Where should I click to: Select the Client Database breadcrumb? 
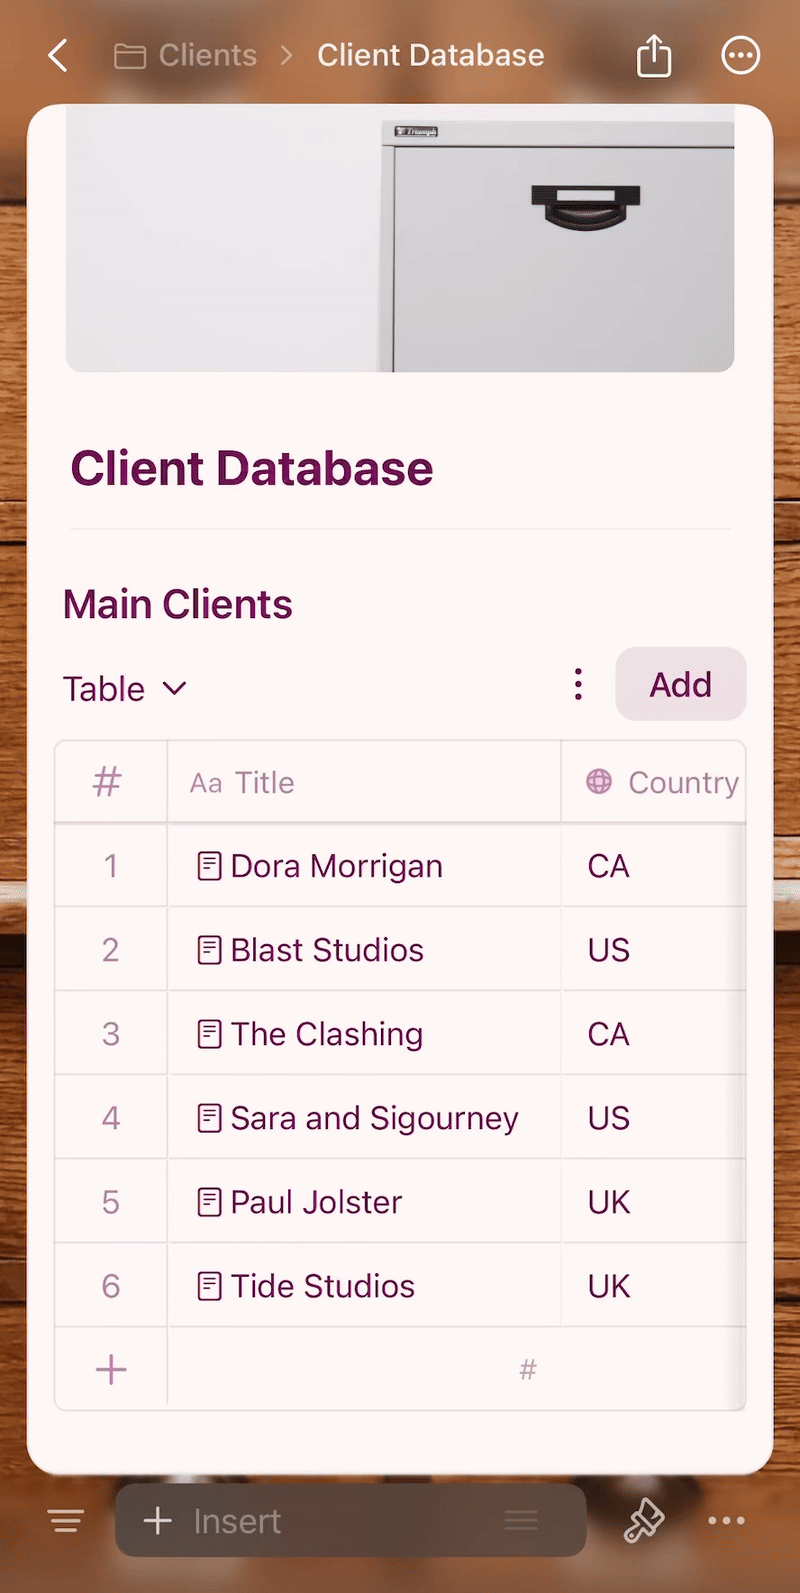pos(431,55)
